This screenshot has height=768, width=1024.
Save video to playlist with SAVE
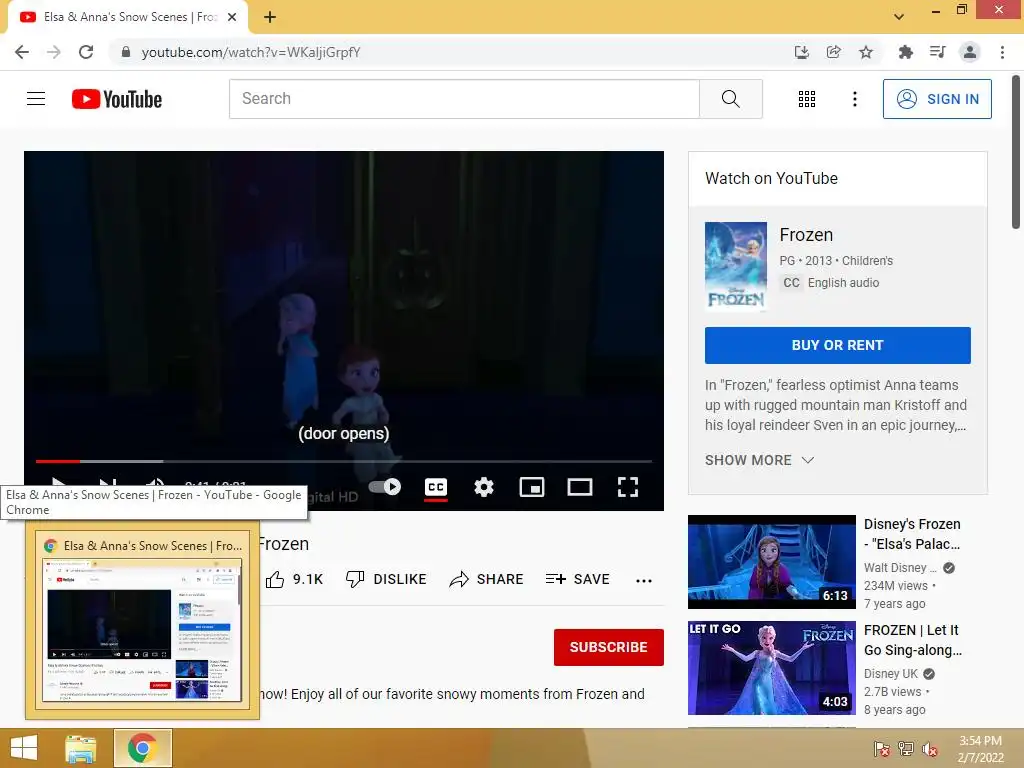click(x=577, y=579)
